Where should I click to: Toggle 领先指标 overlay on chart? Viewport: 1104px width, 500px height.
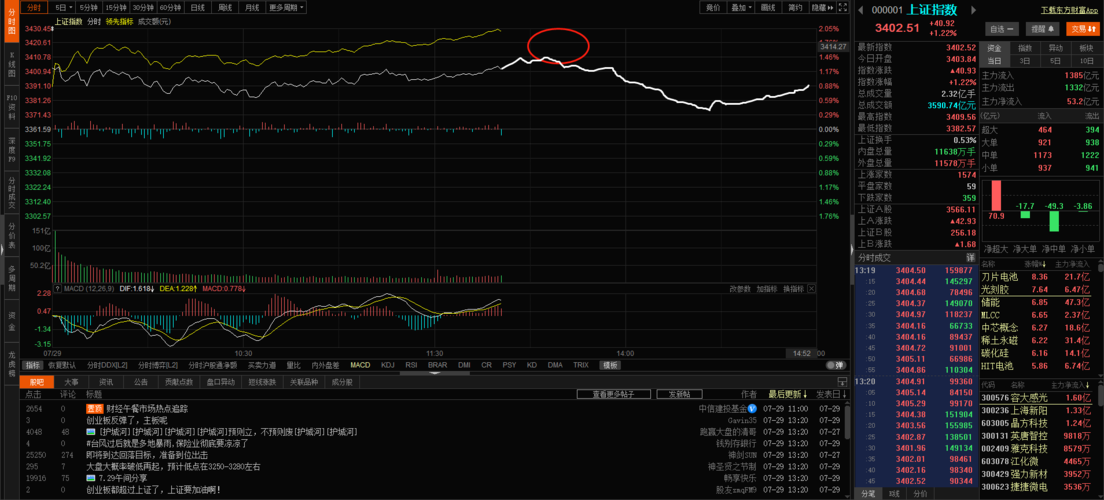tap(119, 22)
